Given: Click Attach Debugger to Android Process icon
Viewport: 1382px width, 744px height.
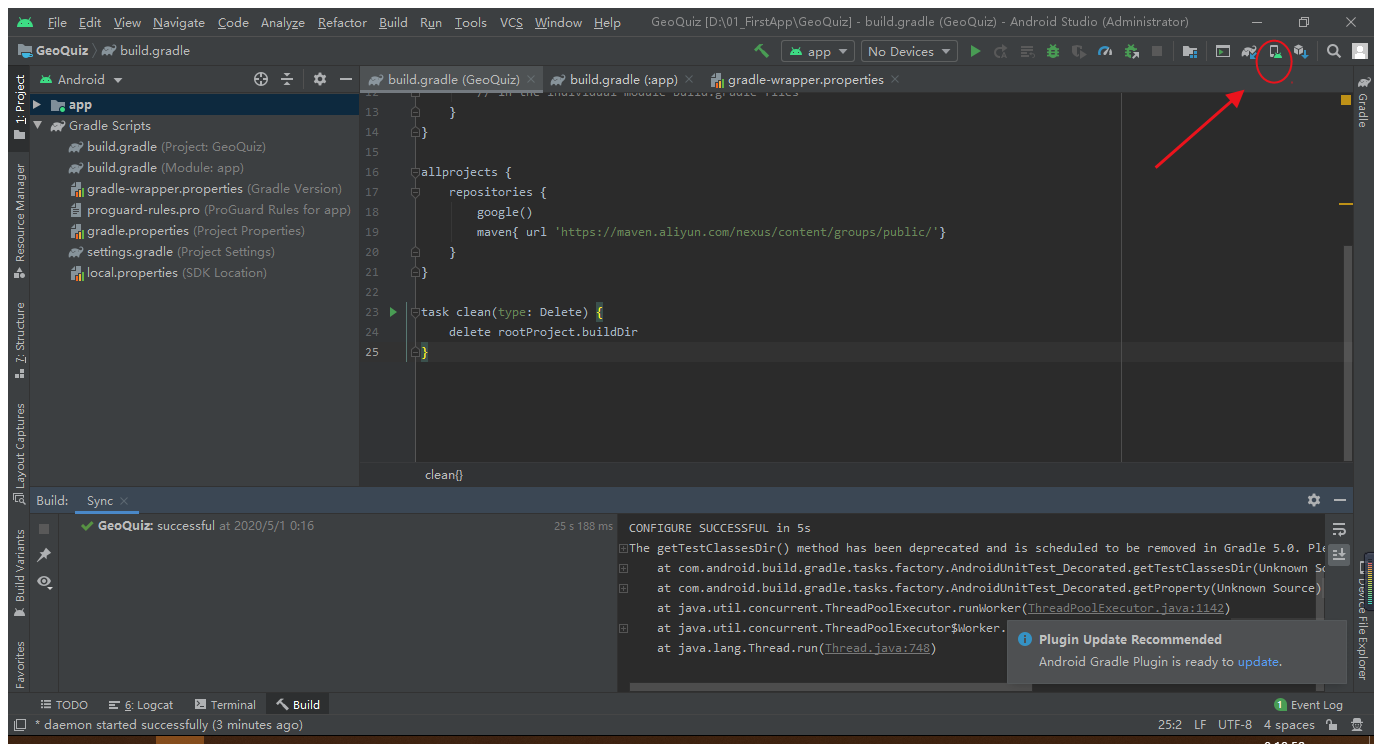Looking at the screenshot, I should point(1131,51).
